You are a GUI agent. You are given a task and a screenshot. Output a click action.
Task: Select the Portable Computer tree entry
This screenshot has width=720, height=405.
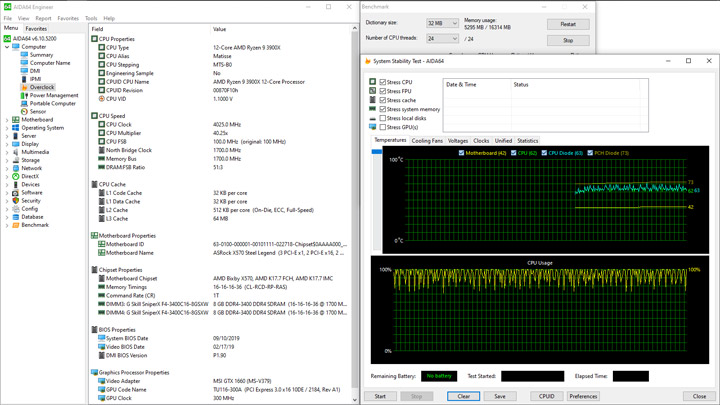pyautogui.click(x=52, y=103)
